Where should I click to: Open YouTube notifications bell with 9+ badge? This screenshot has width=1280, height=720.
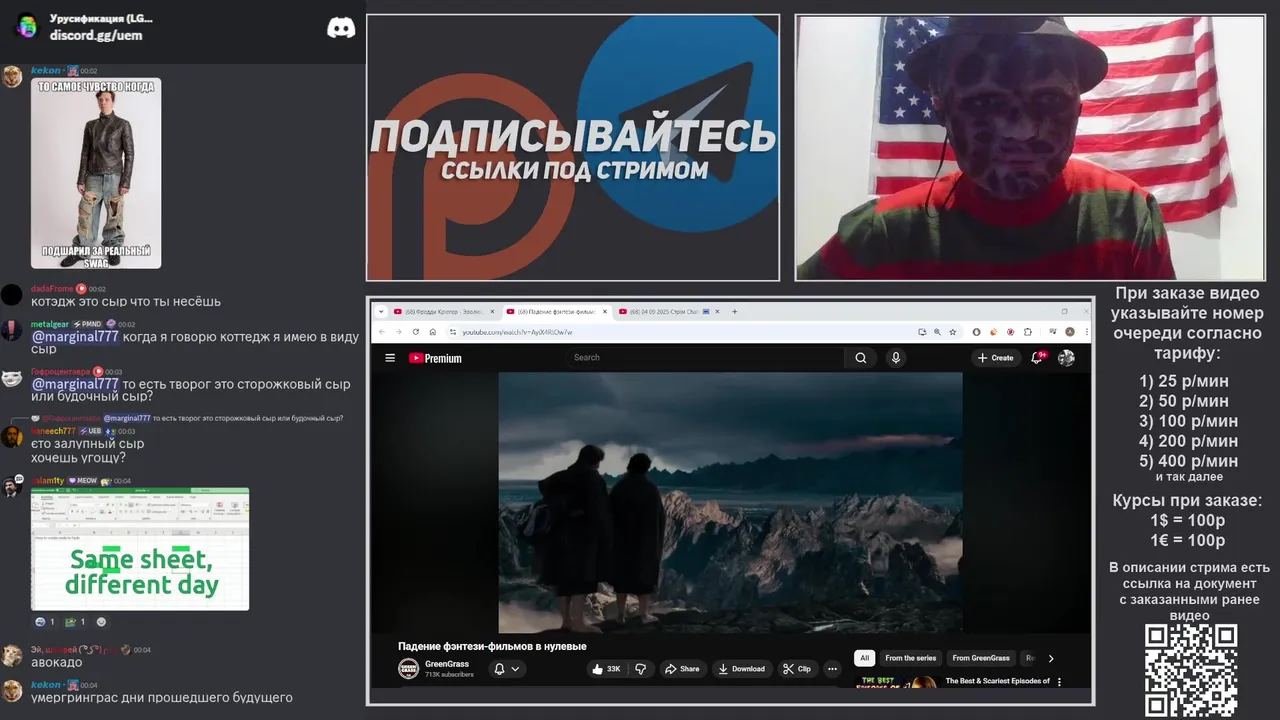(1039, 357)
